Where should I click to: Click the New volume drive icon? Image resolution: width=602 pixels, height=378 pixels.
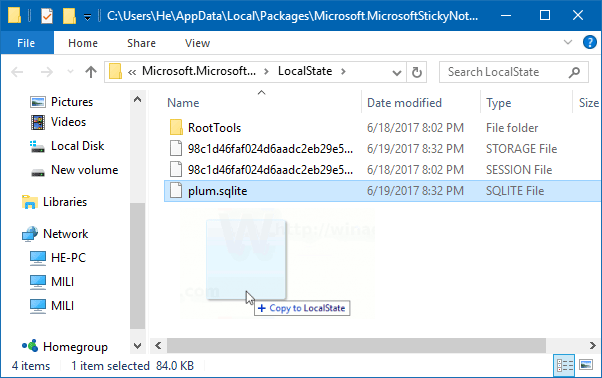click(38, 172)
